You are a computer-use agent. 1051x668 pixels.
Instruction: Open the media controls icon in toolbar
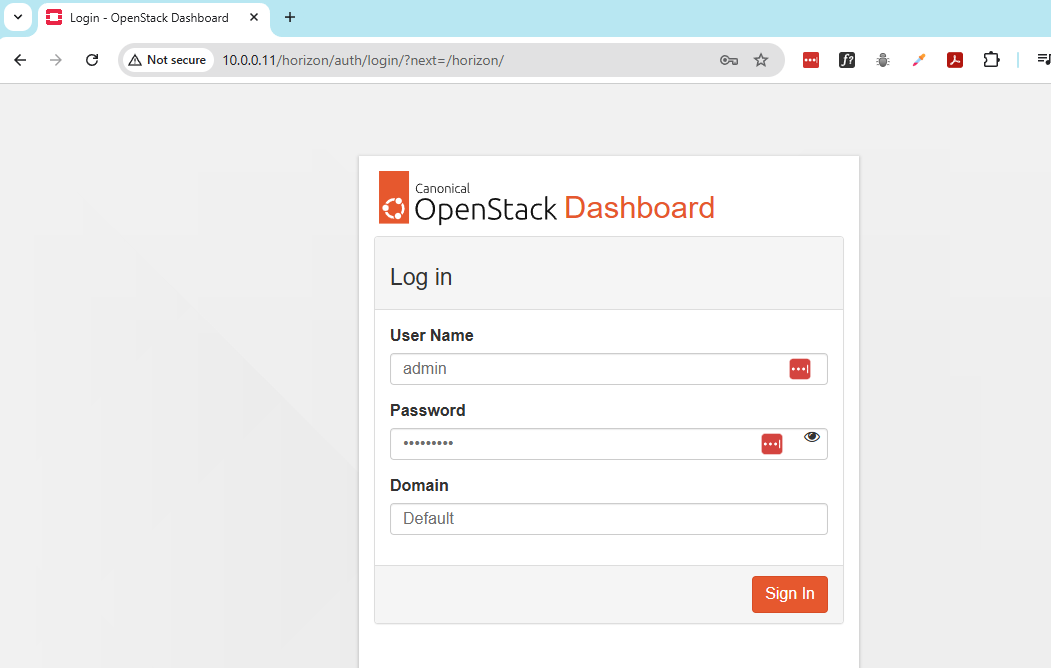(1043, 60)
